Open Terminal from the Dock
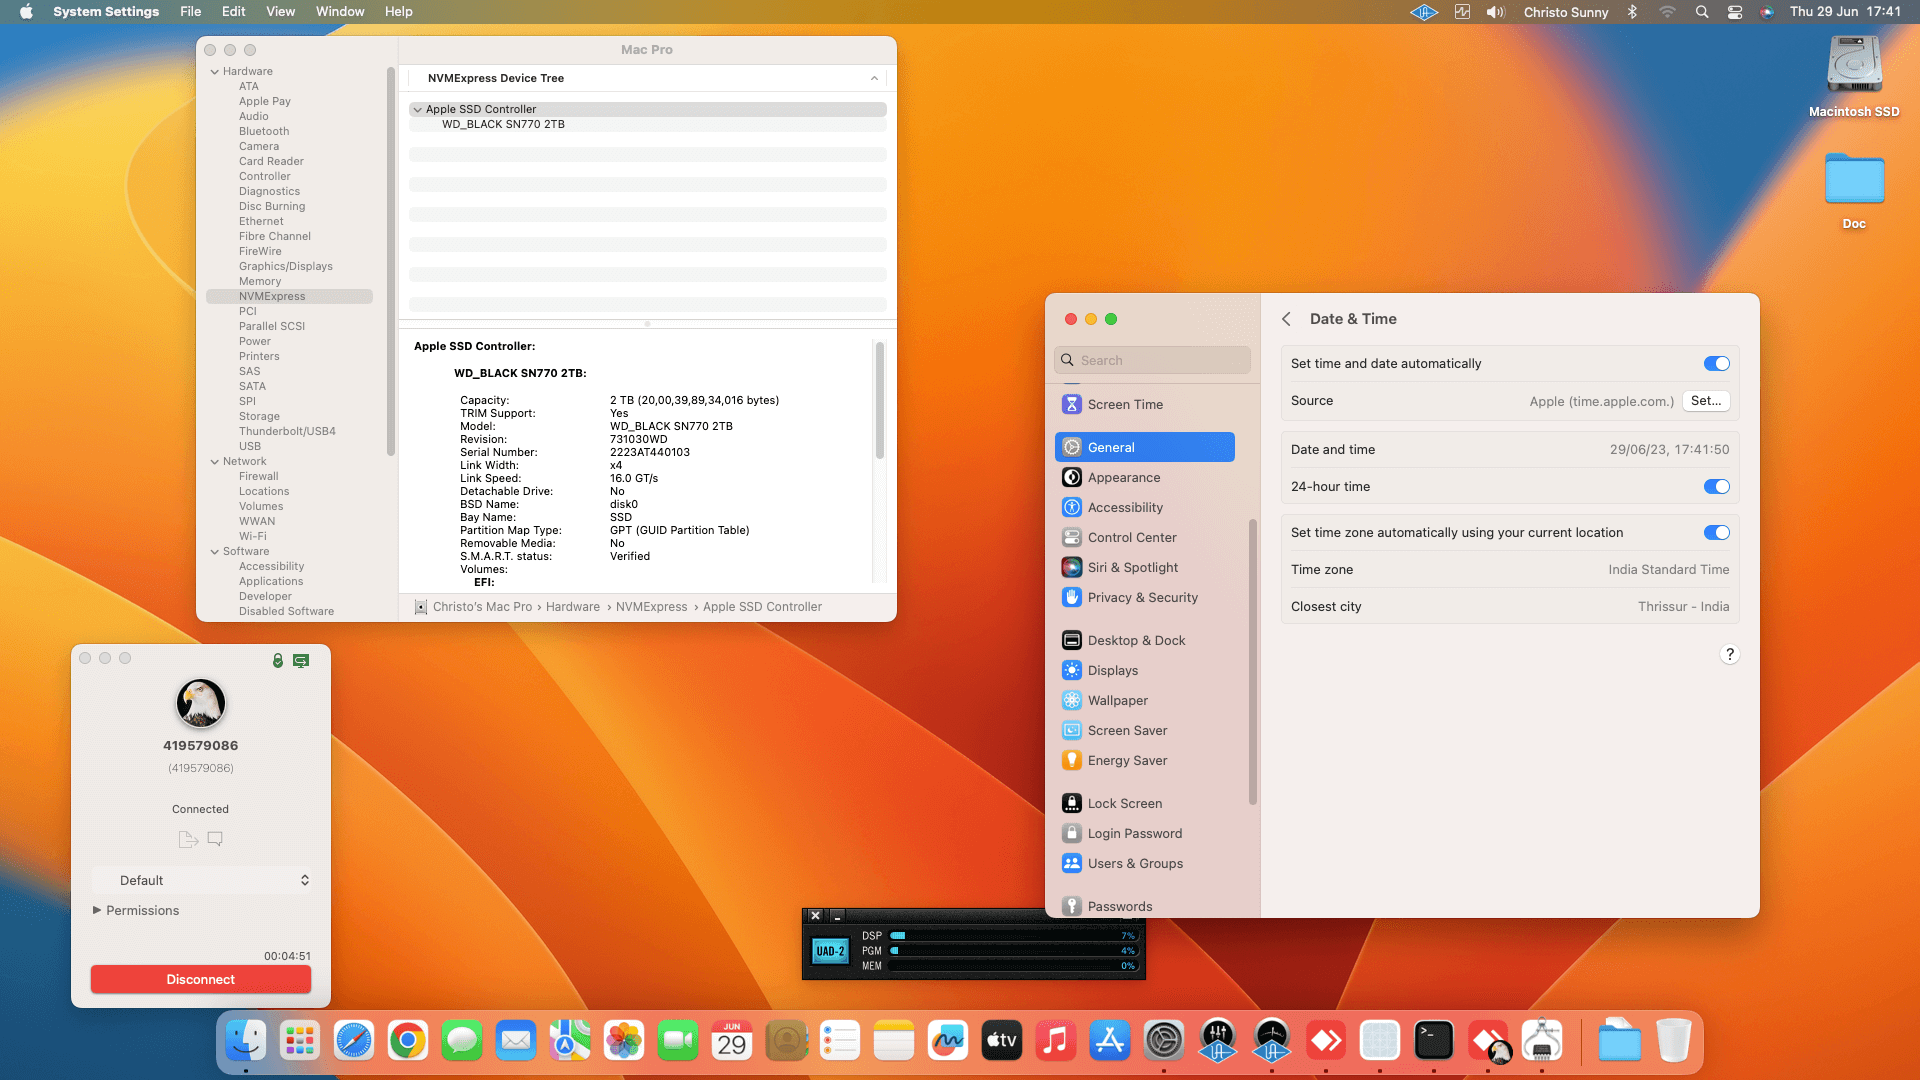 point(1433,1041)
